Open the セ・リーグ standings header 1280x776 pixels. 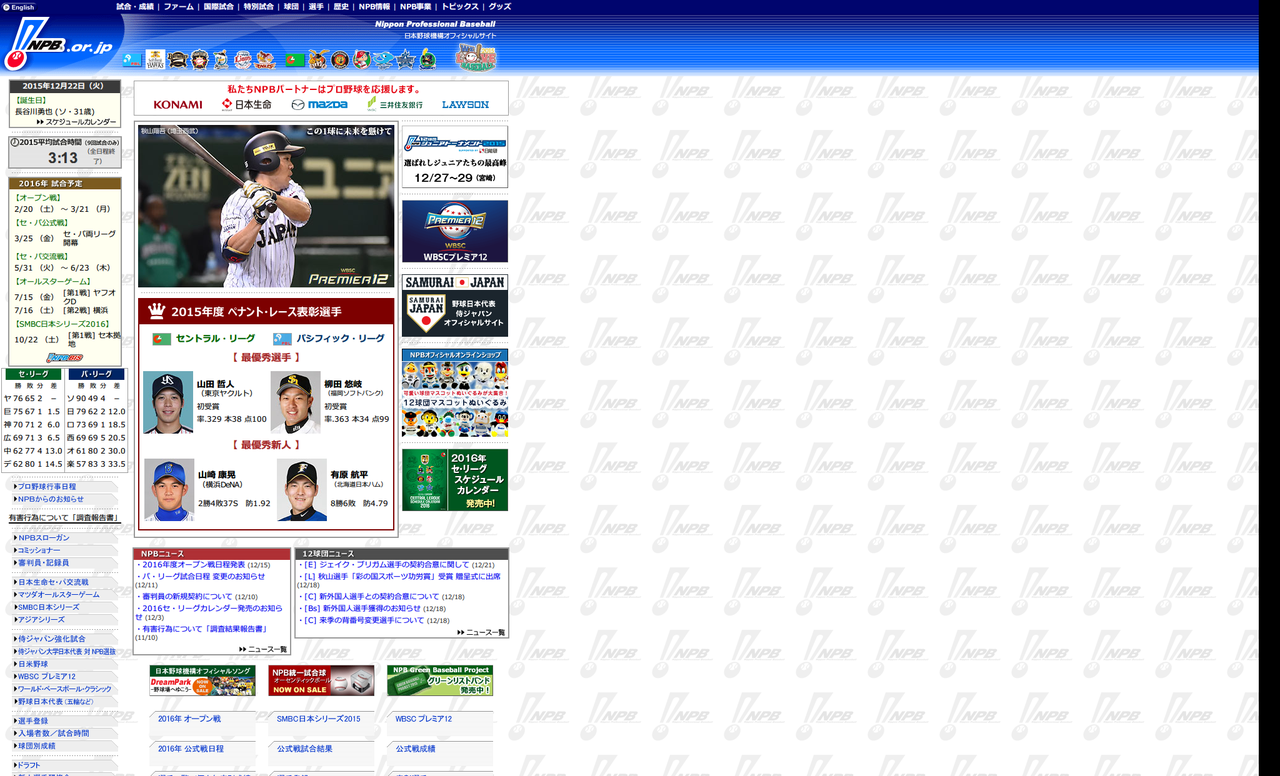click(x=33, y=374)
